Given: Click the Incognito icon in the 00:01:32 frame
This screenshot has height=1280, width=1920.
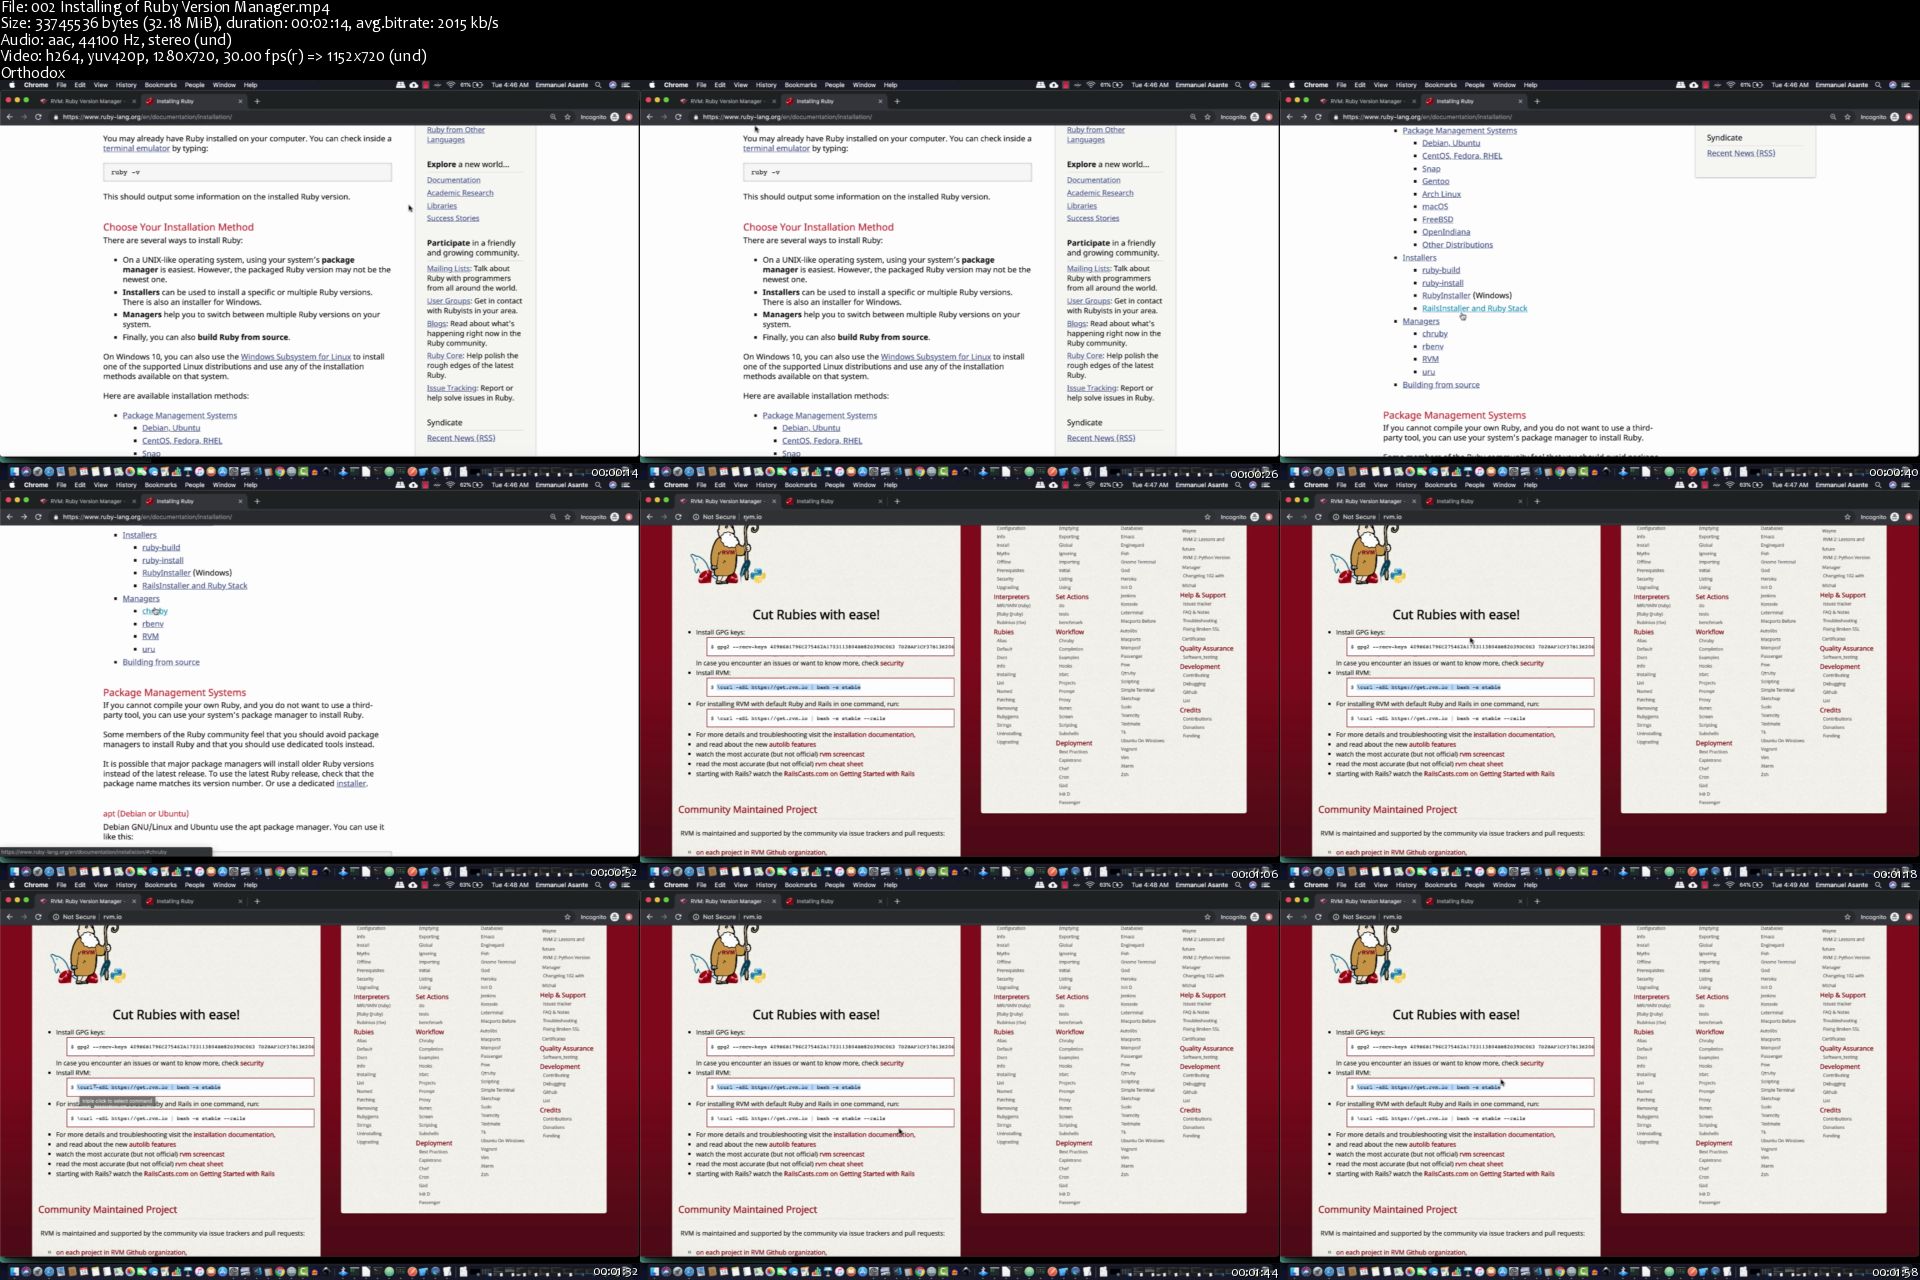Looking at the screenshot, I should 615,917.
